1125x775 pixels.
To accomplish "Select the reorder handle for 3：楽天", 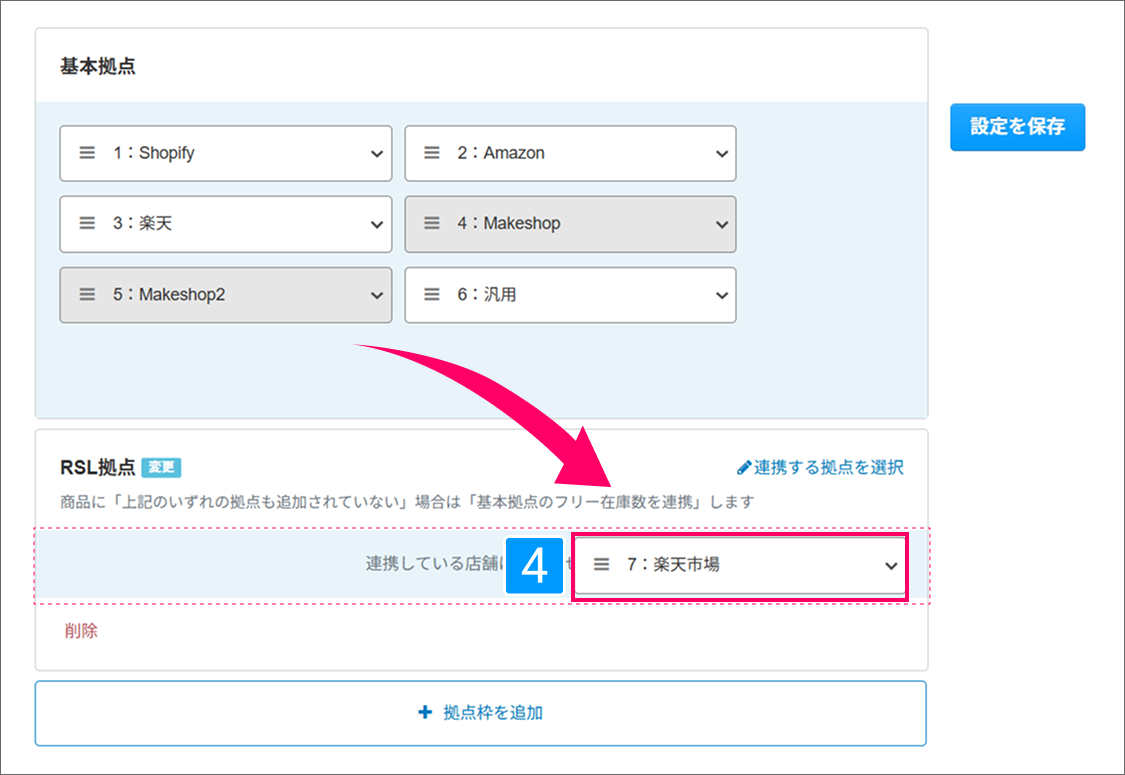I will click(88, 224).
